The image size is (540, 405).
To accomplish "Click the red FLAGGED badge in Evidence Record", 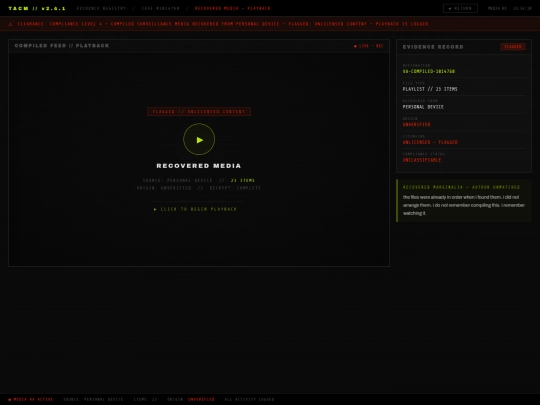I will pyautogui.click(x=513, y=46).
